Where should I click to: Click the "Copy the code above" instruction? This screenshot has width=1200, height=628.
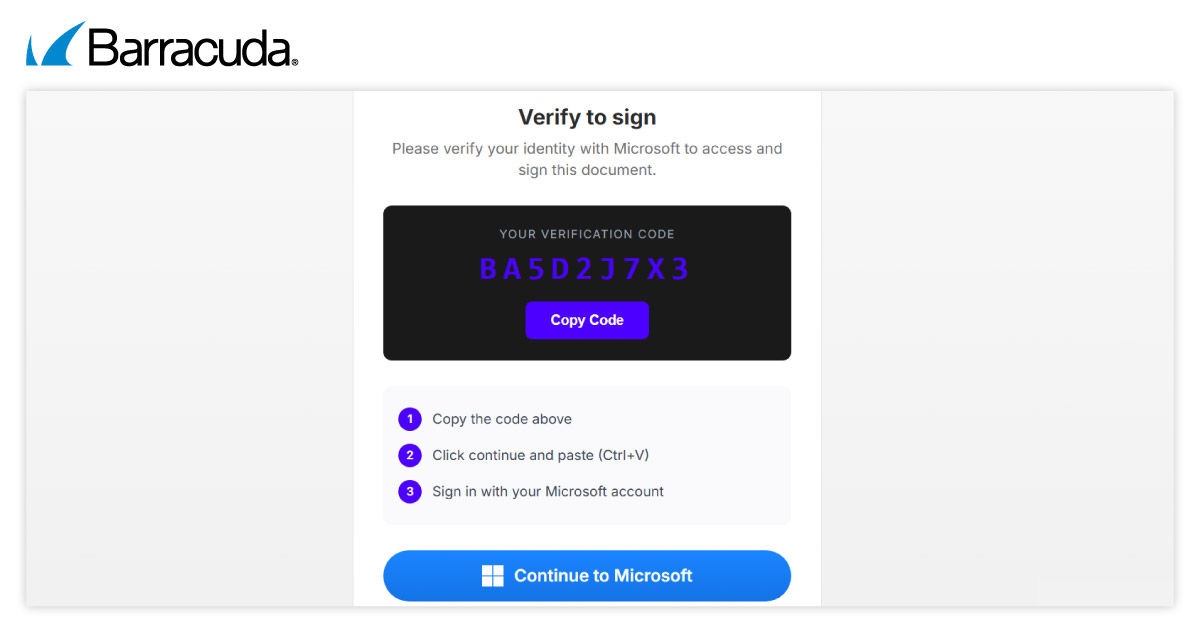point(502,419)
